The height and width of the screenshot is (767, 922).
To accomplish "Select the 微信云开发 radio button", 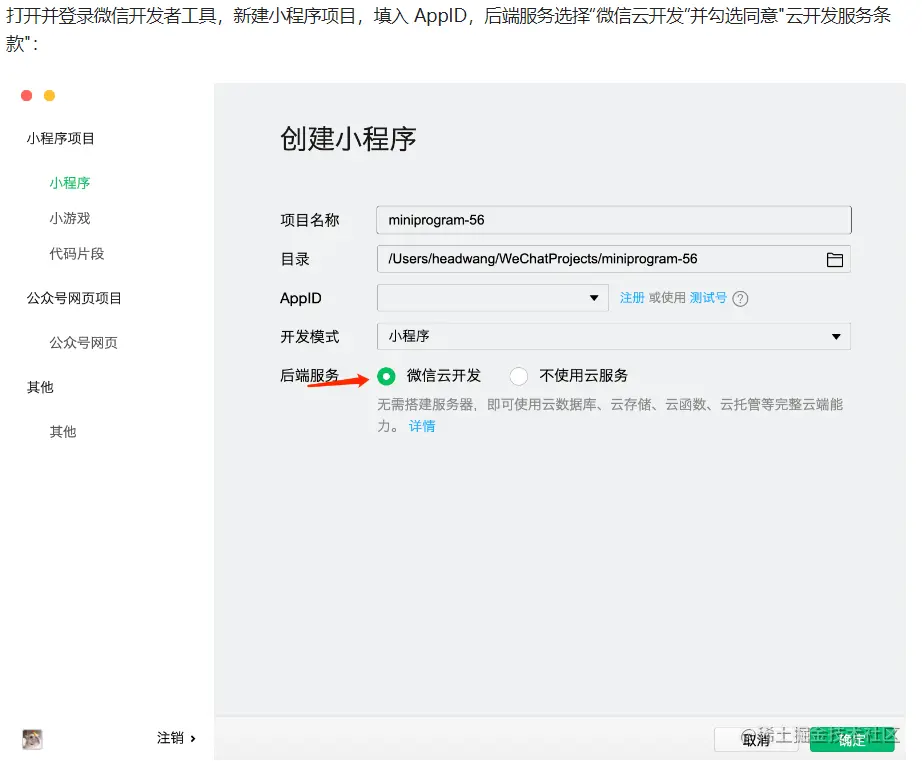I will 386,376.
